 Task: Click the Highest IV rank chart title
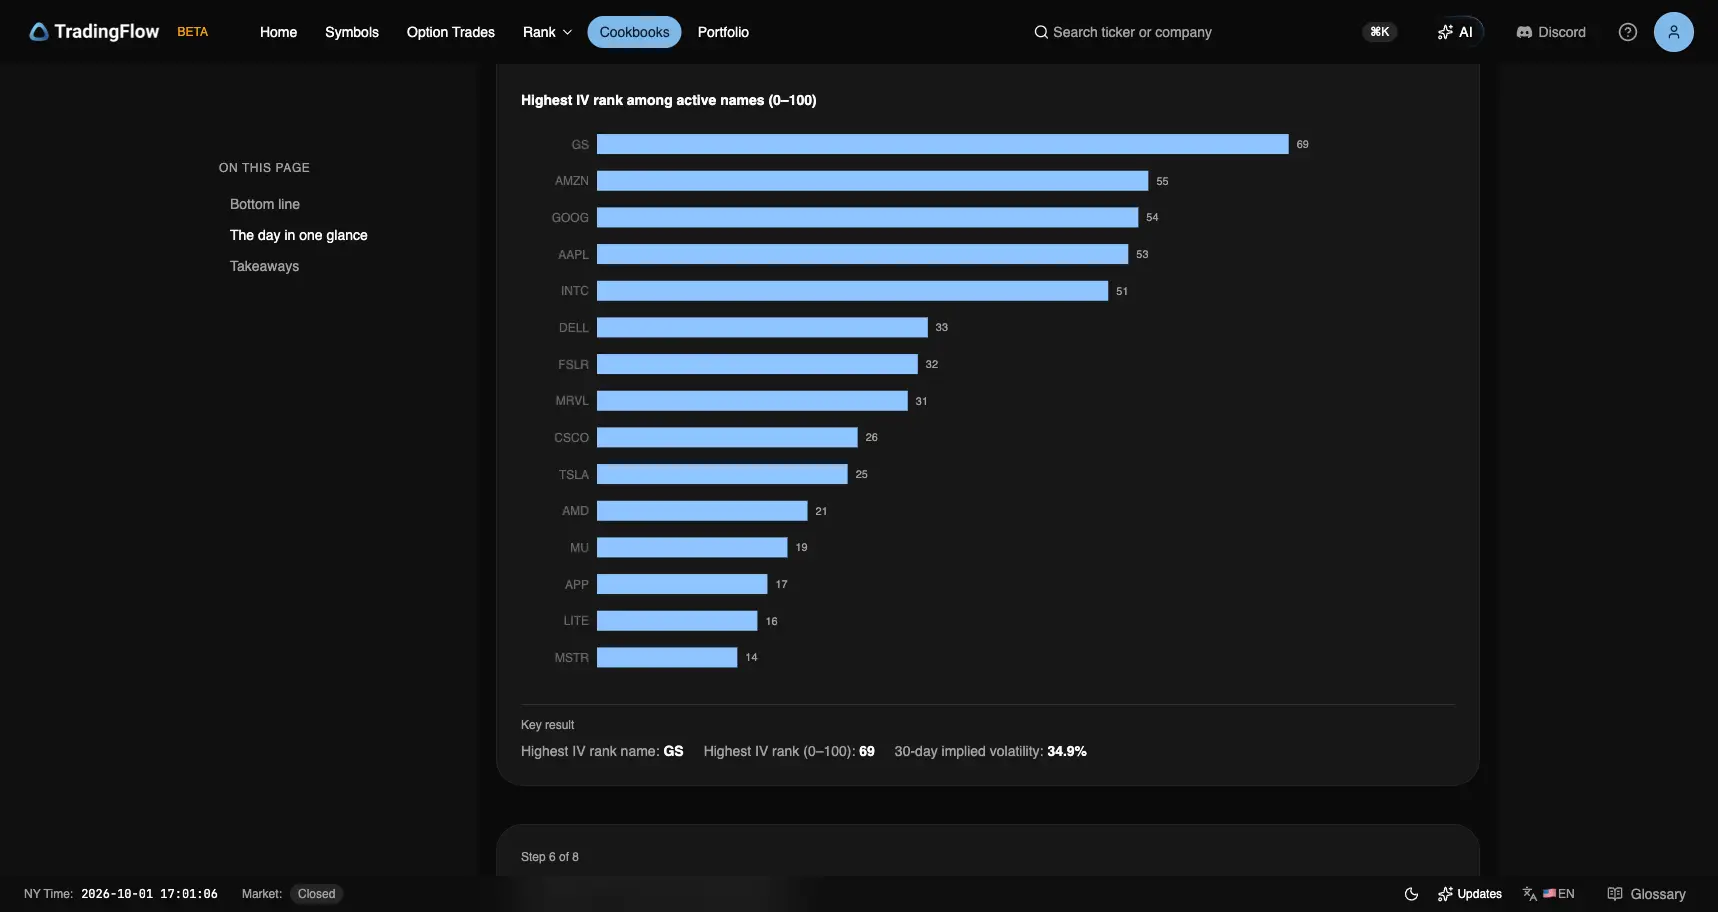click(x=668, y=100)
